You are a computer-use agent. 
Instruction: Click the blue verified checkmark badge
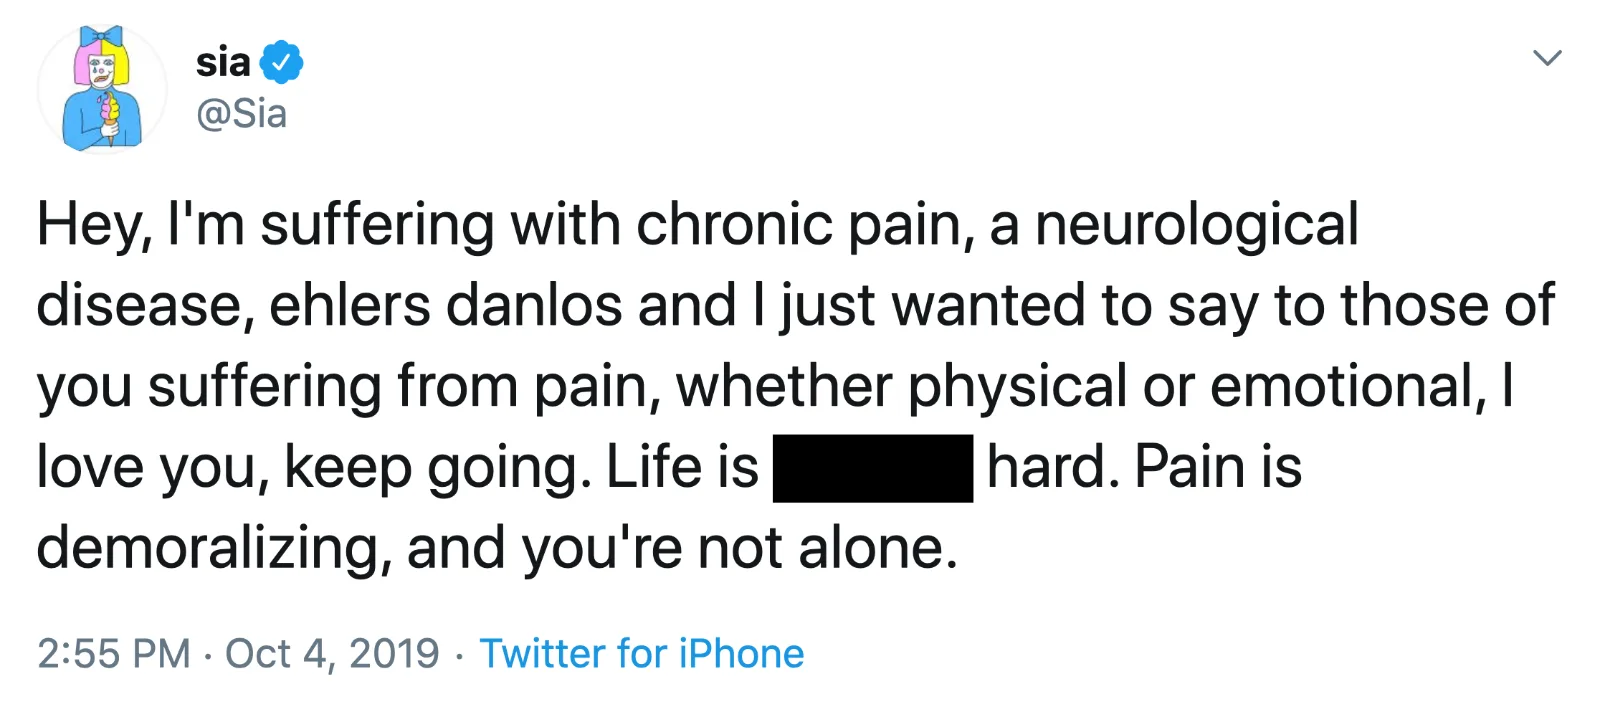point(281,62)
